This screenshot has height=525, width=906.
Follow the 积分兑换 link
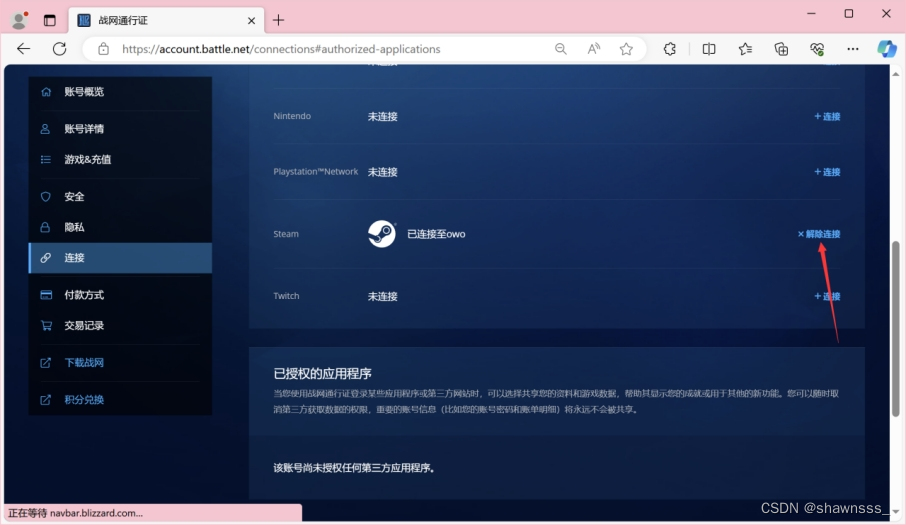coord(84,400)
